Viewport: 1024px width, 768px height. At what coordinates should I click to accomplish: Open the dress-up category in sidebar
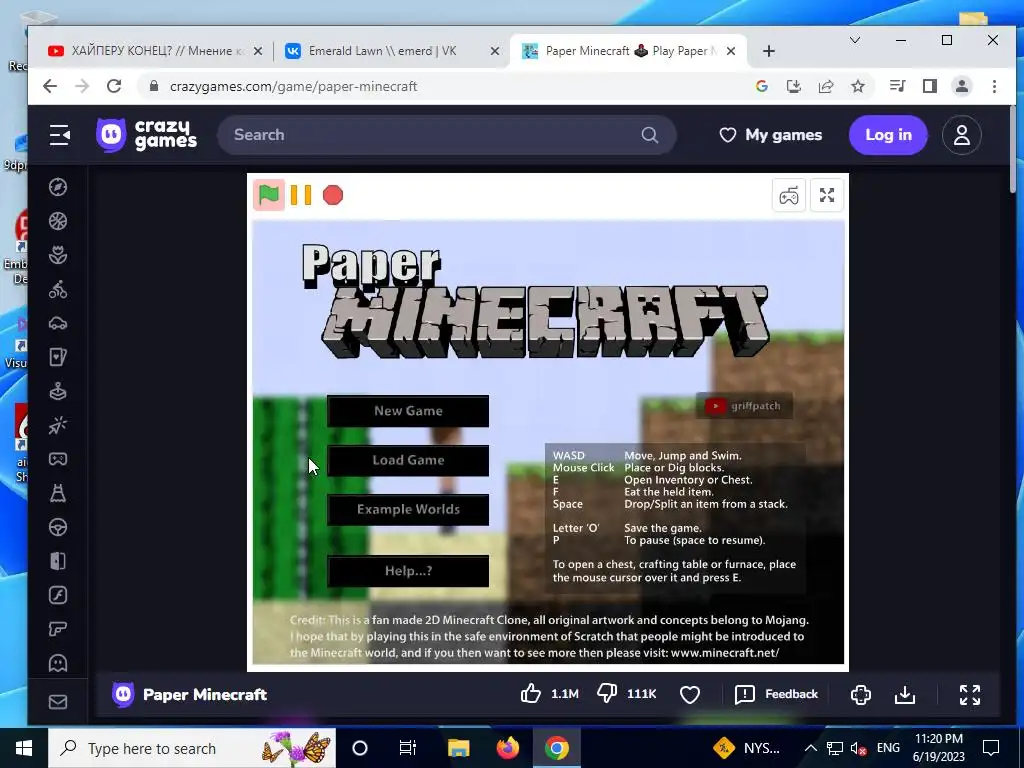pos(58,493)
